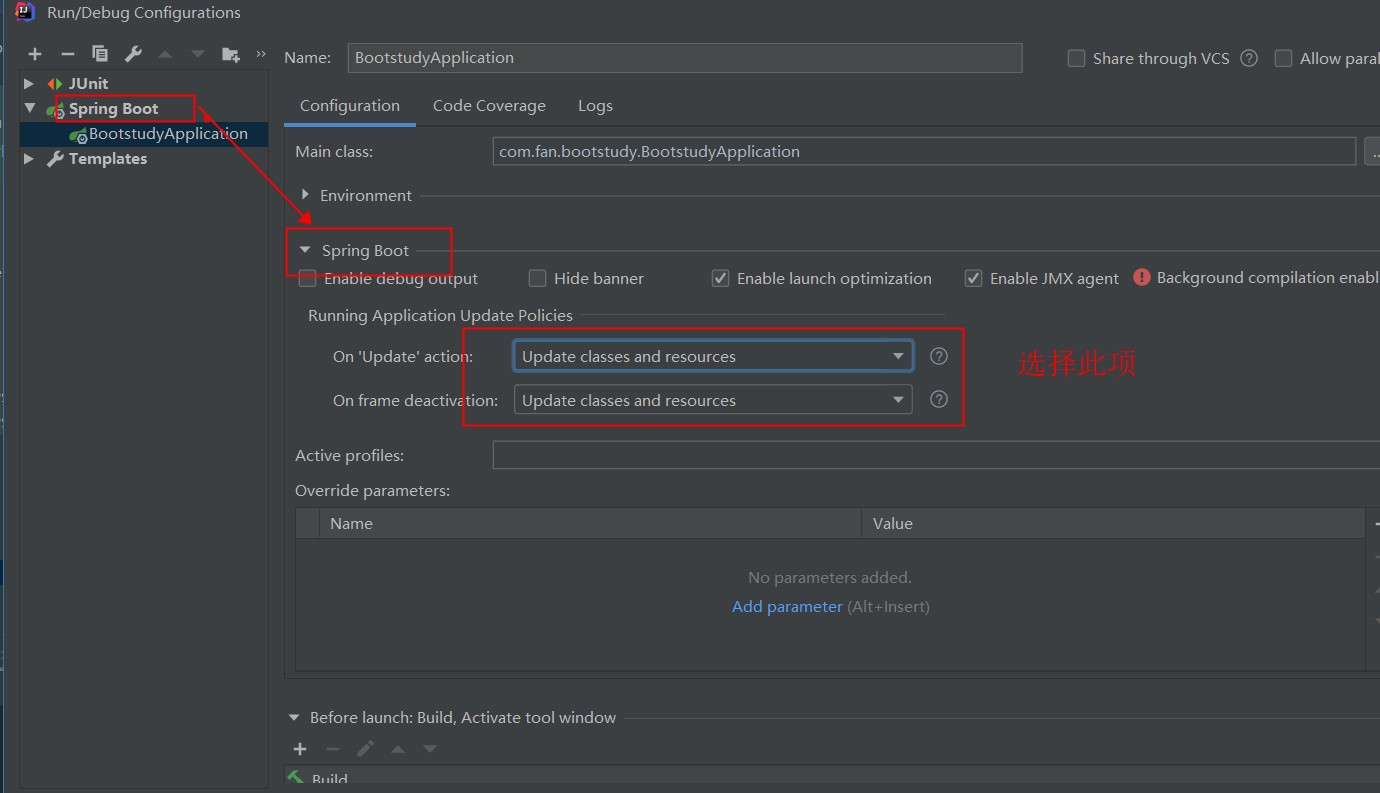This screenshot has width=1380, height=793.
Task: Add new configuration with plus icon
Action: point(35,54)
